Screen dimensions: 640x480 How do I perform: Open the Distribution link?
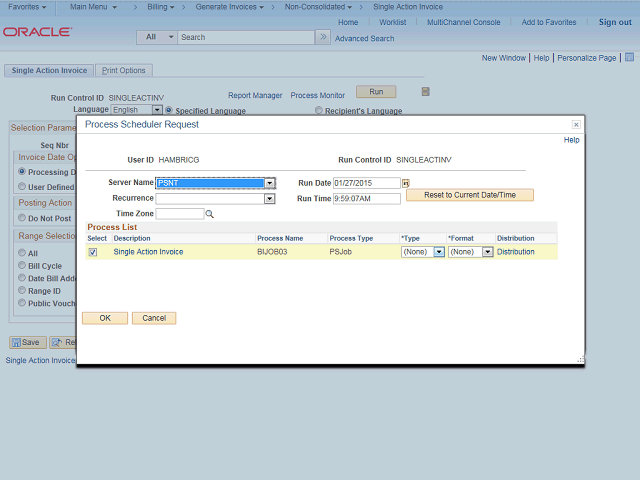(515, 252)
